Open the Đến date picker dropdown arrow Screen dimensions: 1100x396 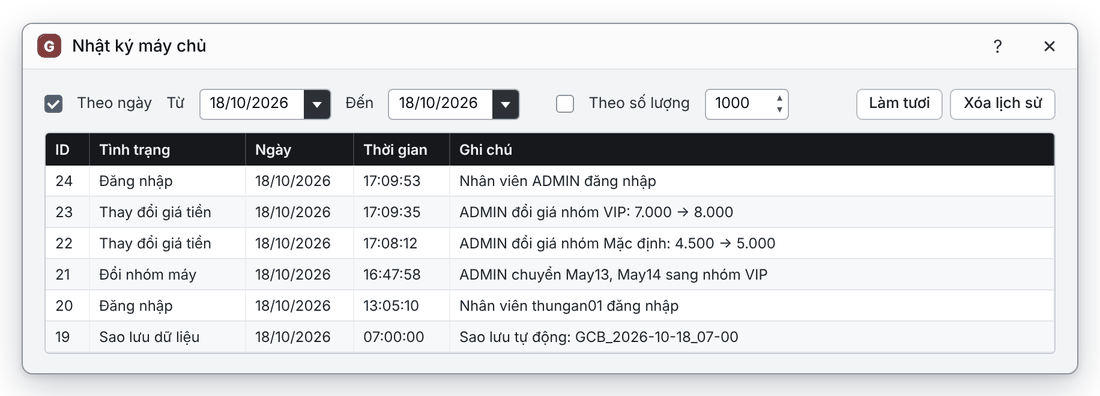(506, 105)
